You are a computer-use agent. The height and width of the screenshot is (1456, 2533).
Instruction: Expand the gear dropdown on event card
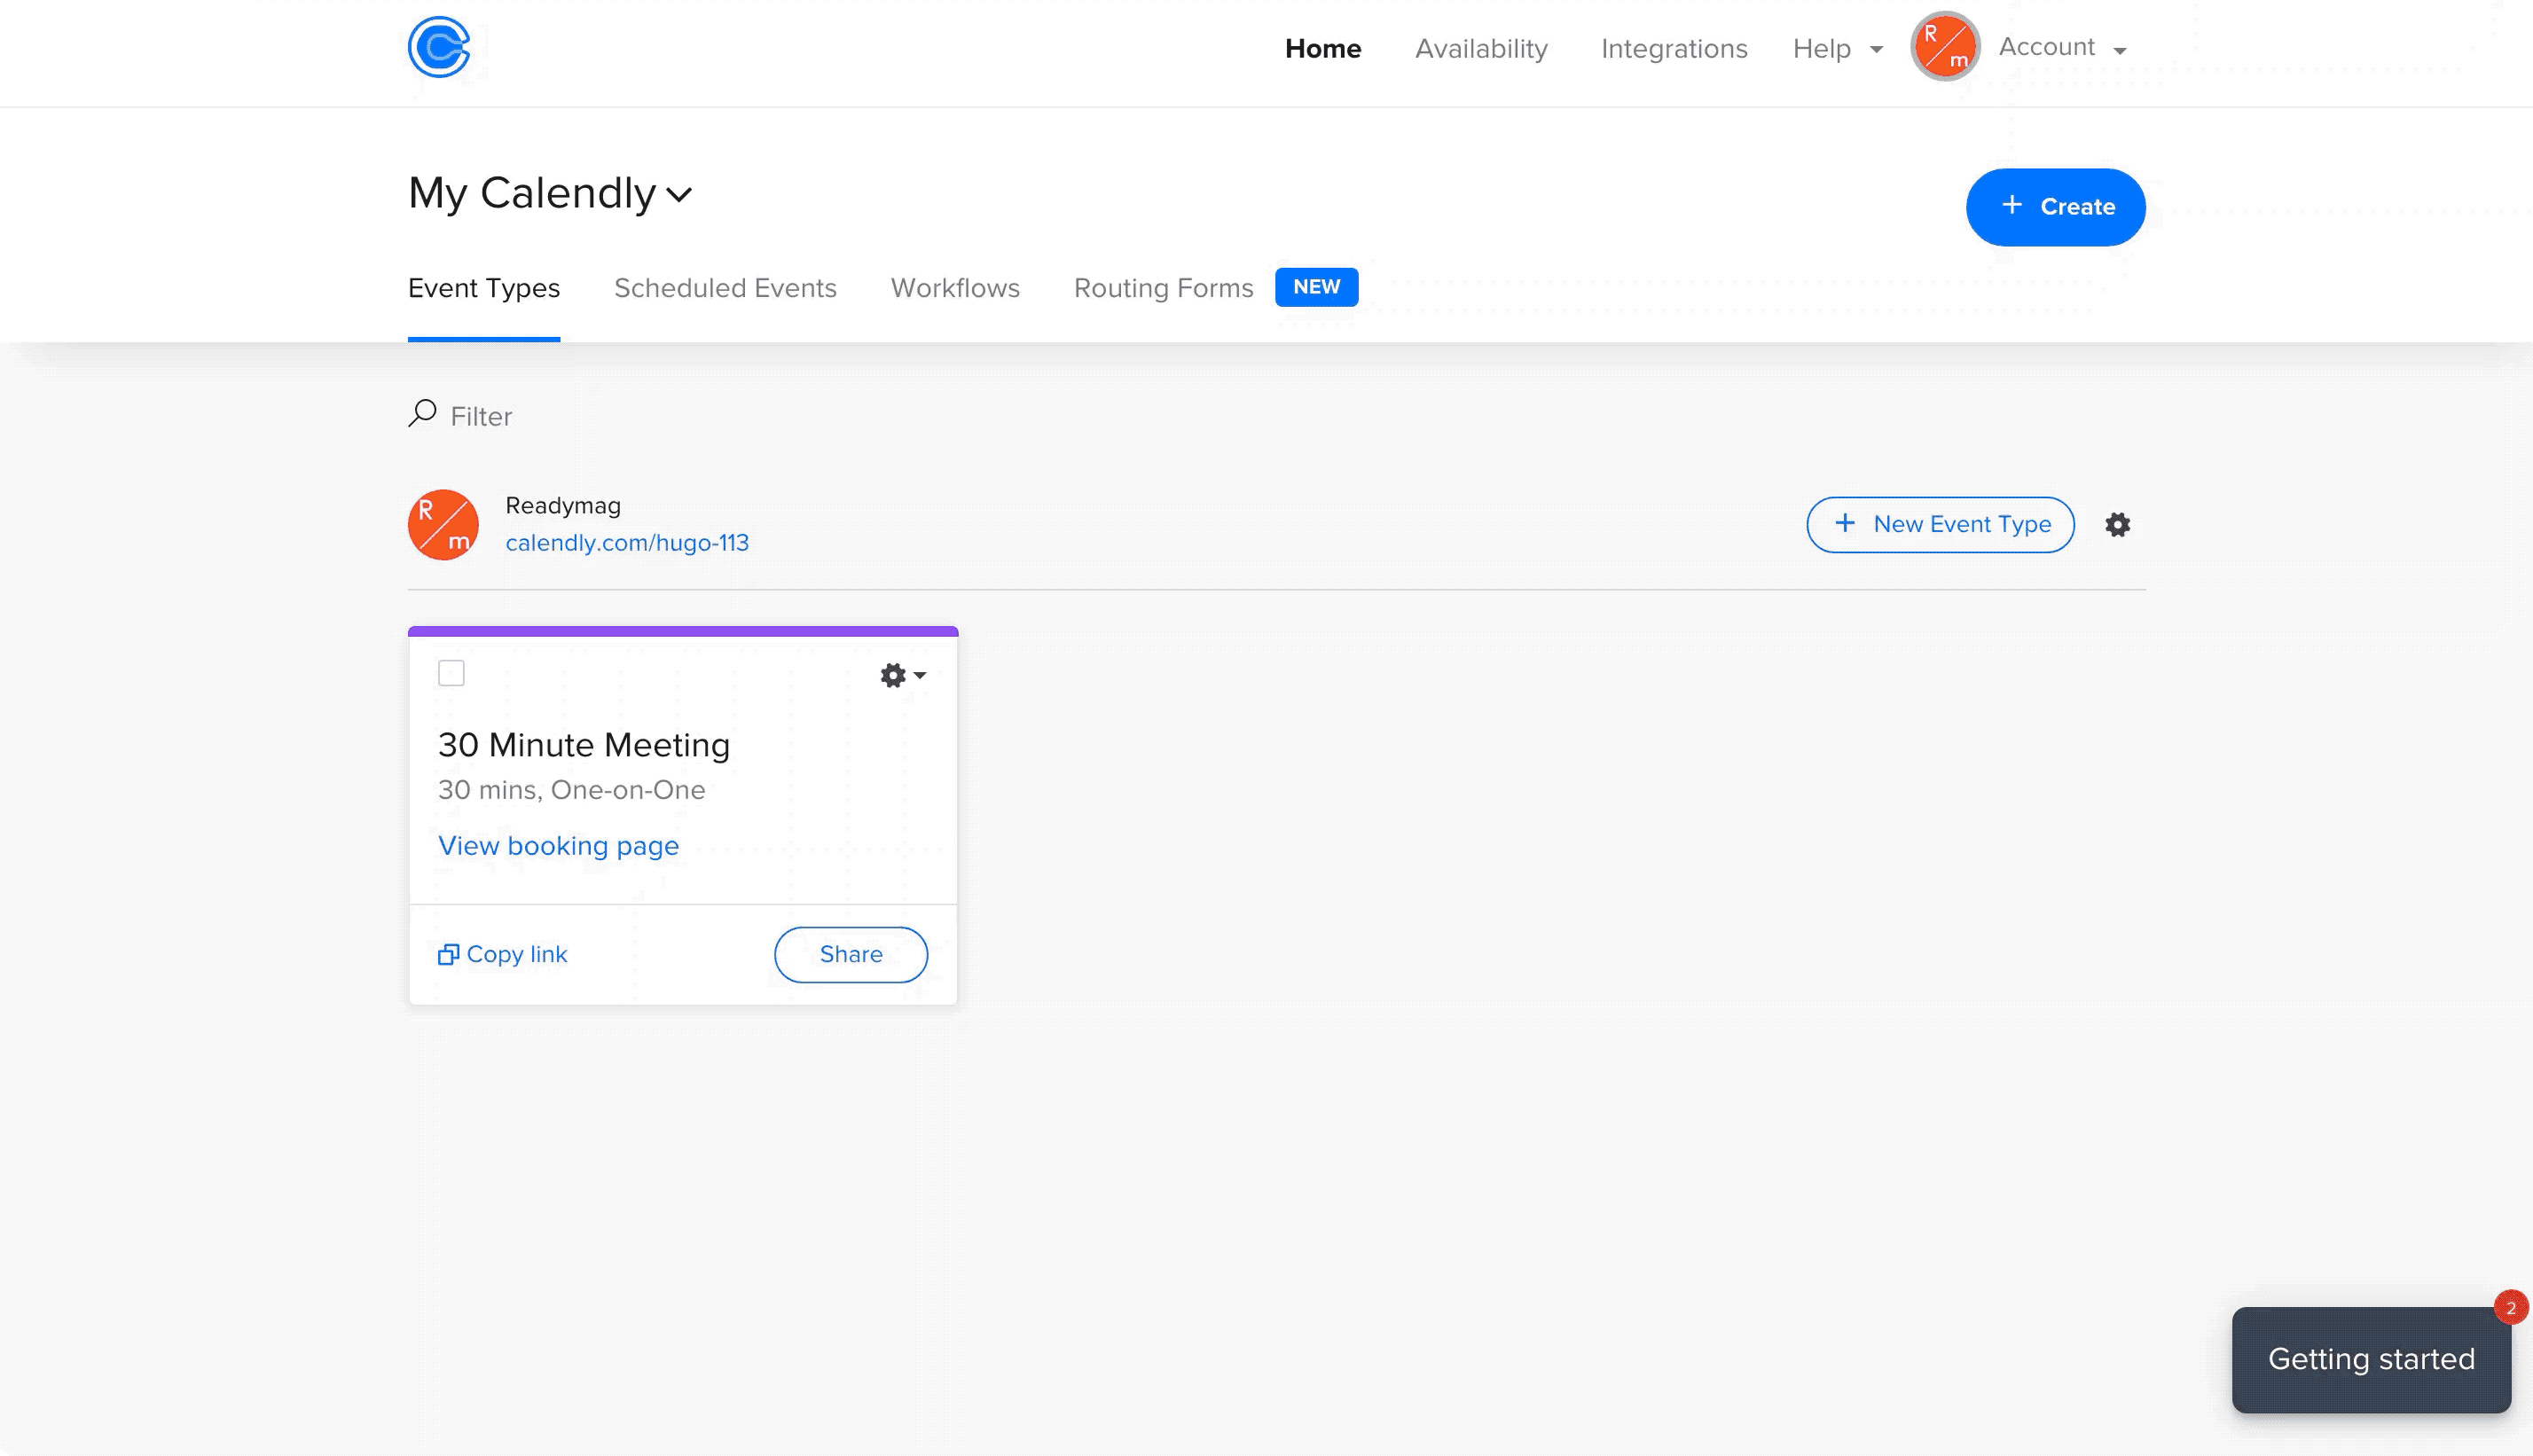point(901,675)
